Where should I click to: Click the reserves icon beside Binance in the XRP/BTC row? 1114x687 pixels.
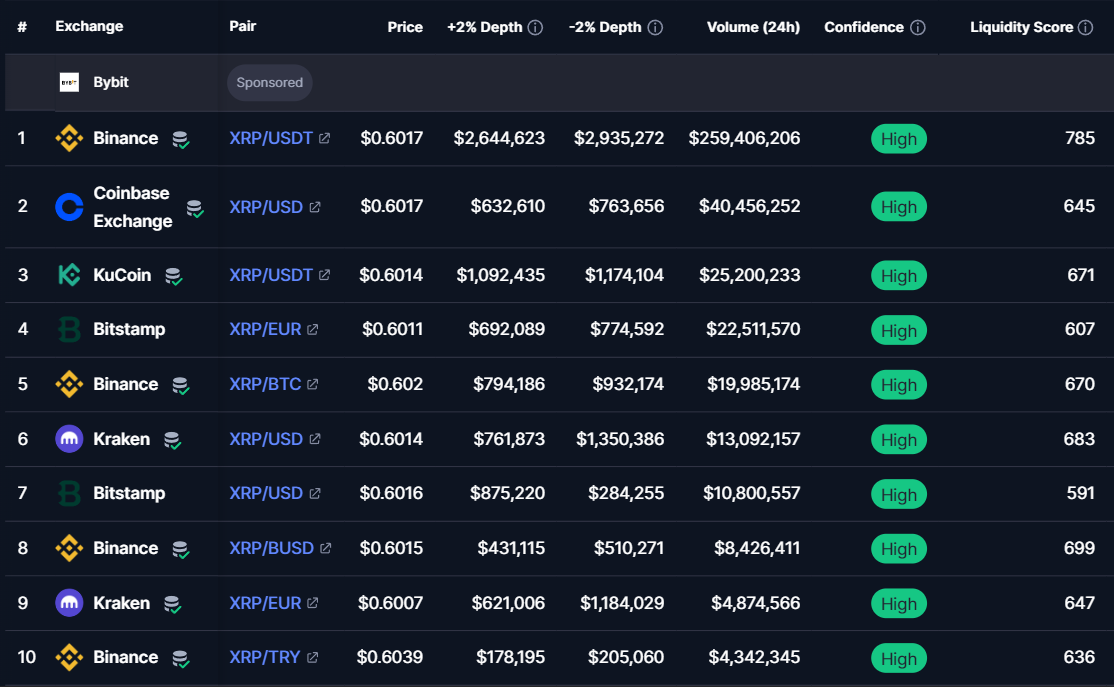180,386
